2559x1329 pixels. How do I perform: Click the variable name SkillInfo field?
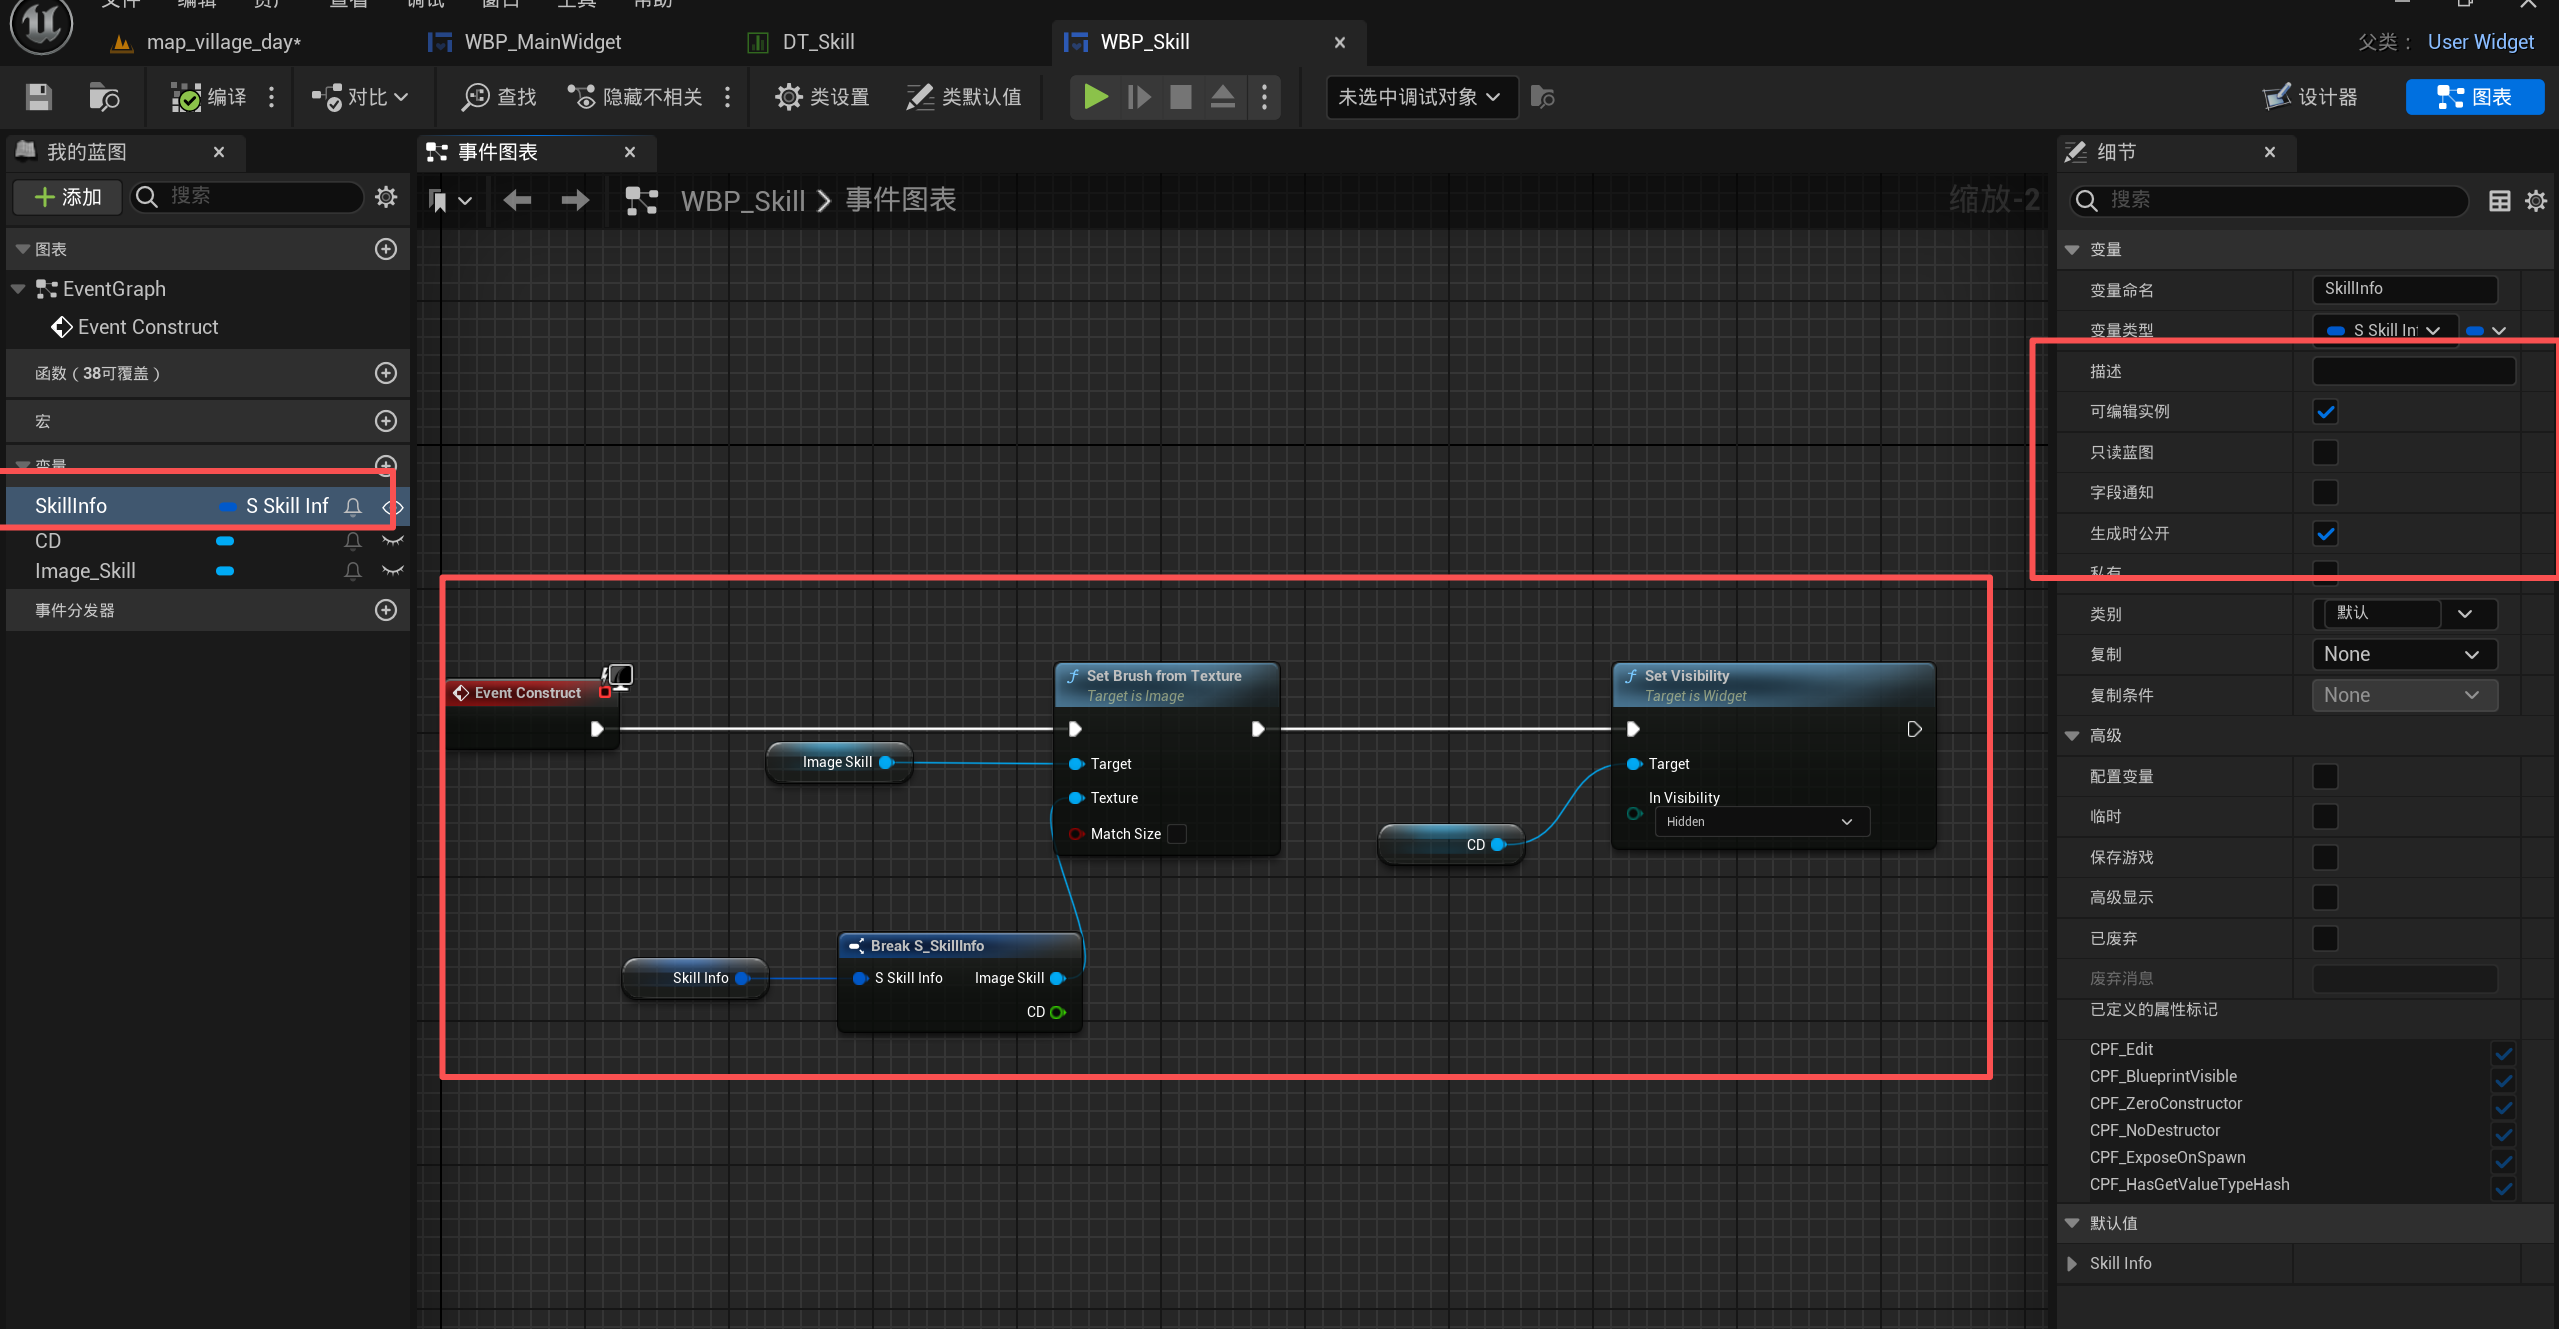2403,289
